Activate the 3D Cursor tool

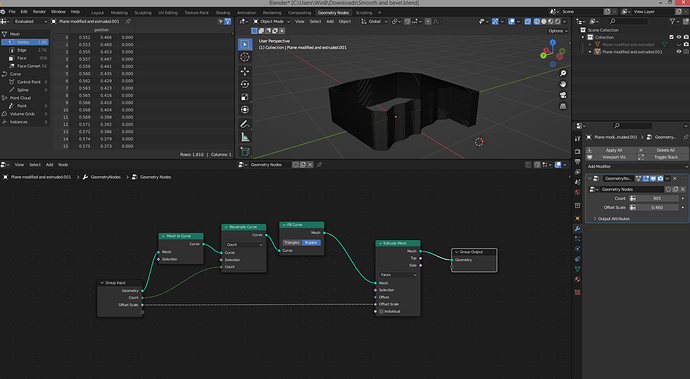(245, 57)
